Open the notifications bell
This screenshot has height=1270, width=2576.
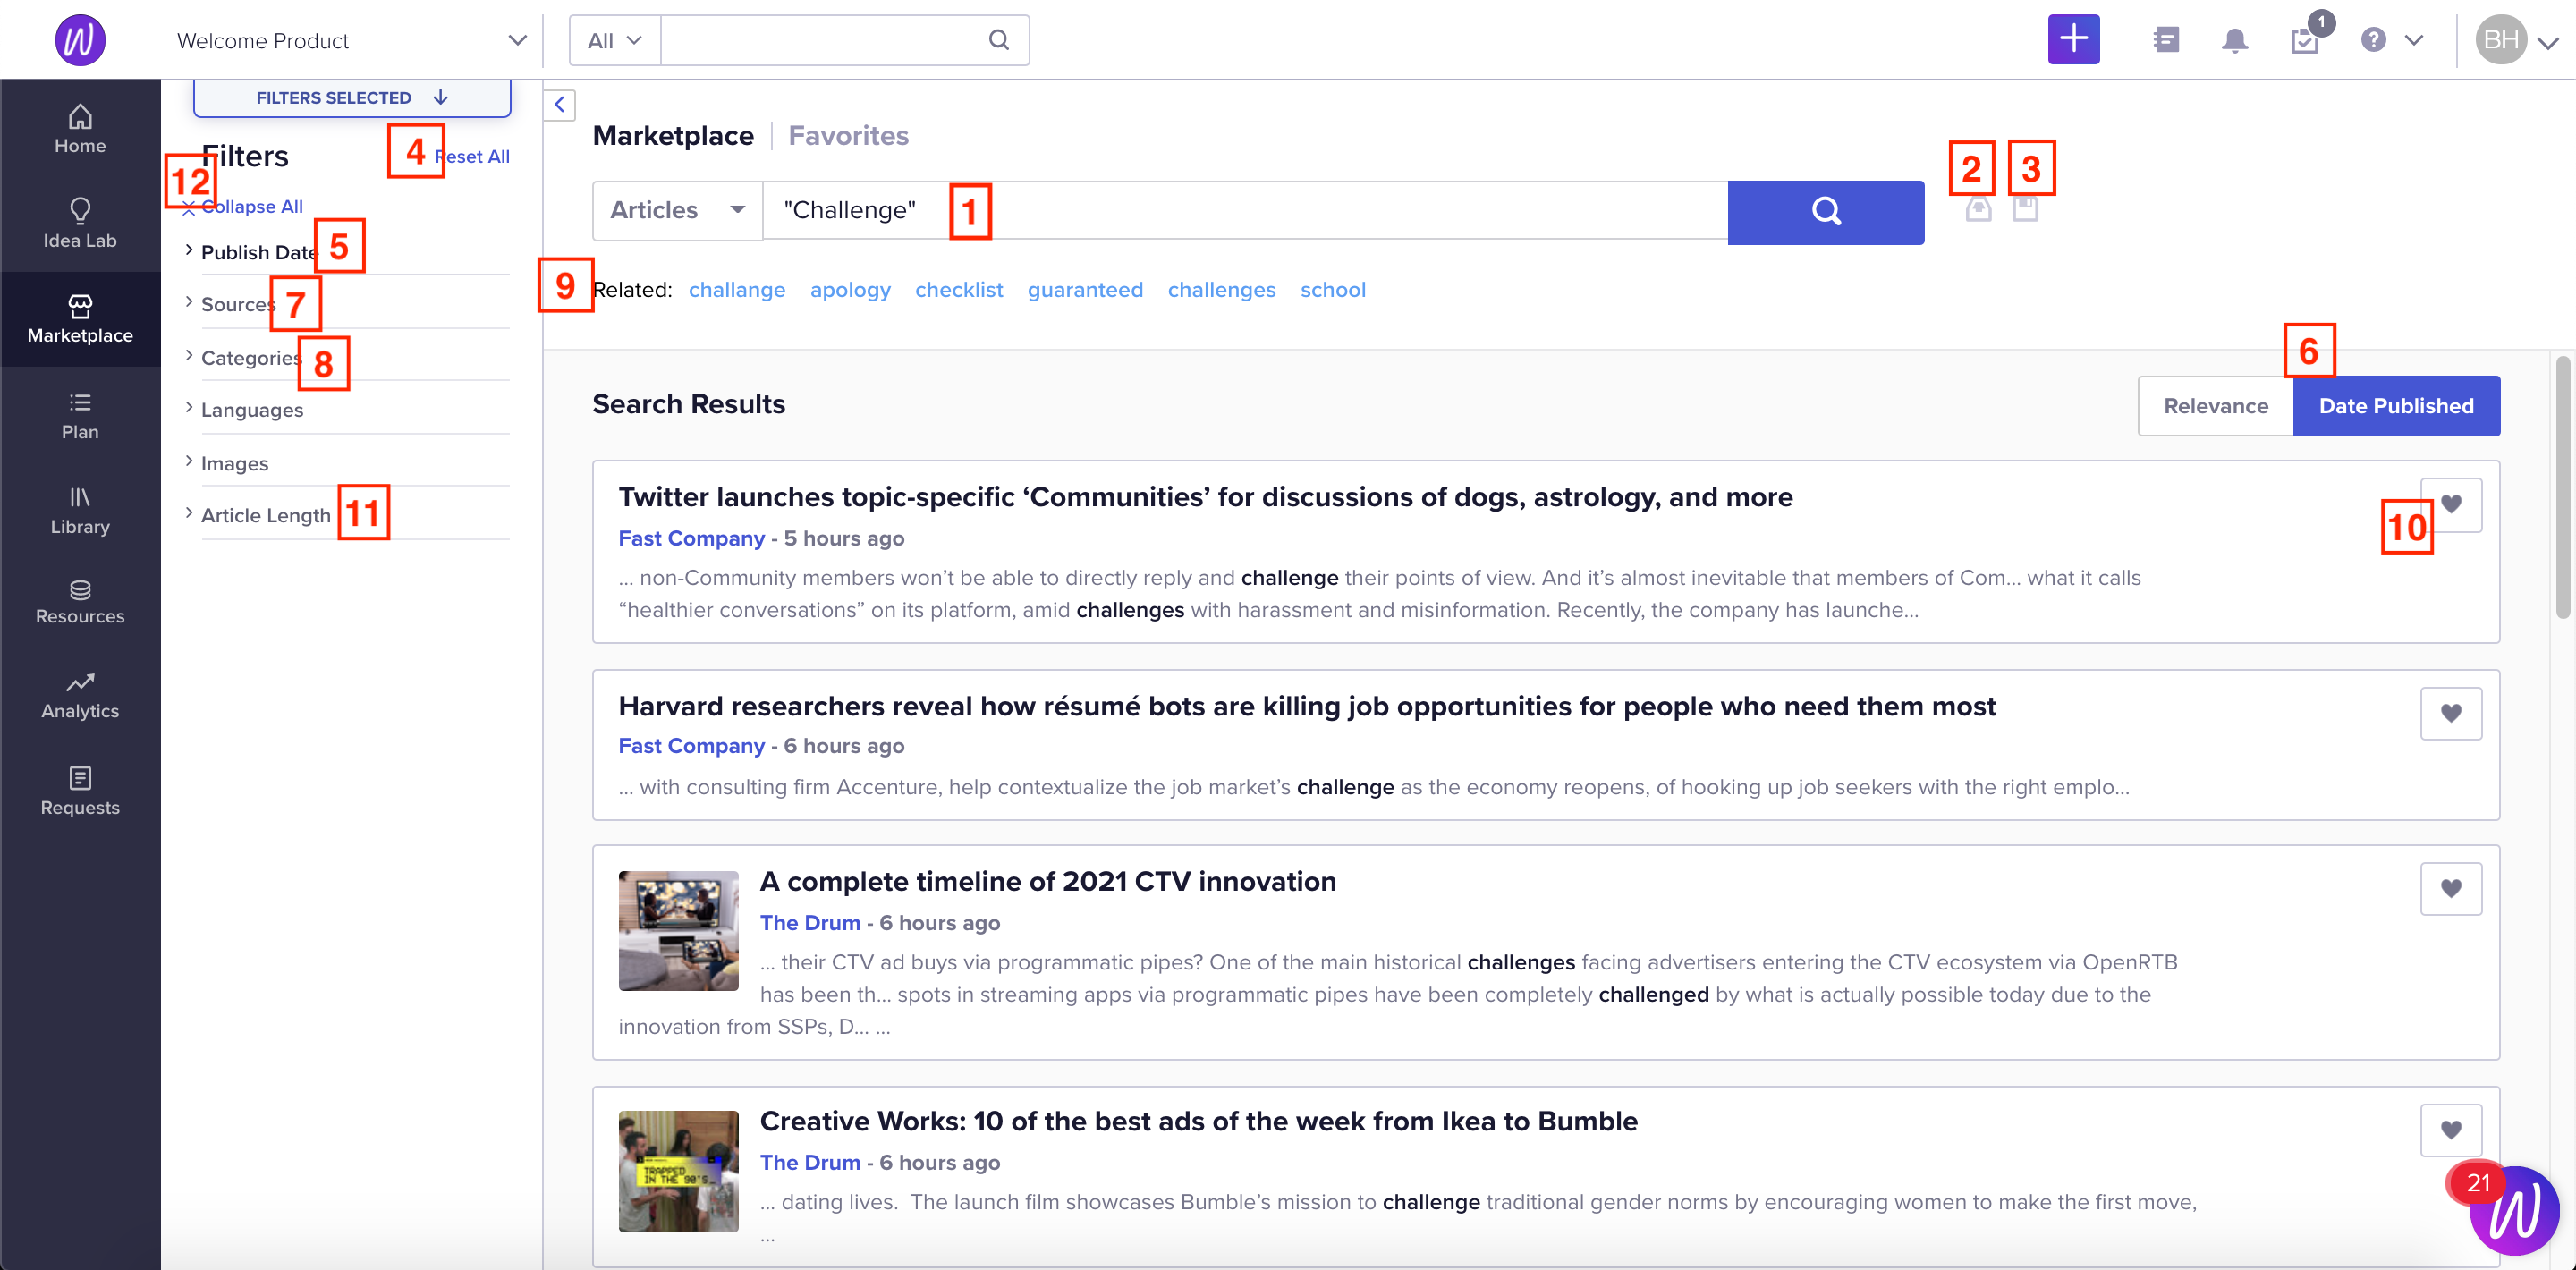click(2234, 41)
